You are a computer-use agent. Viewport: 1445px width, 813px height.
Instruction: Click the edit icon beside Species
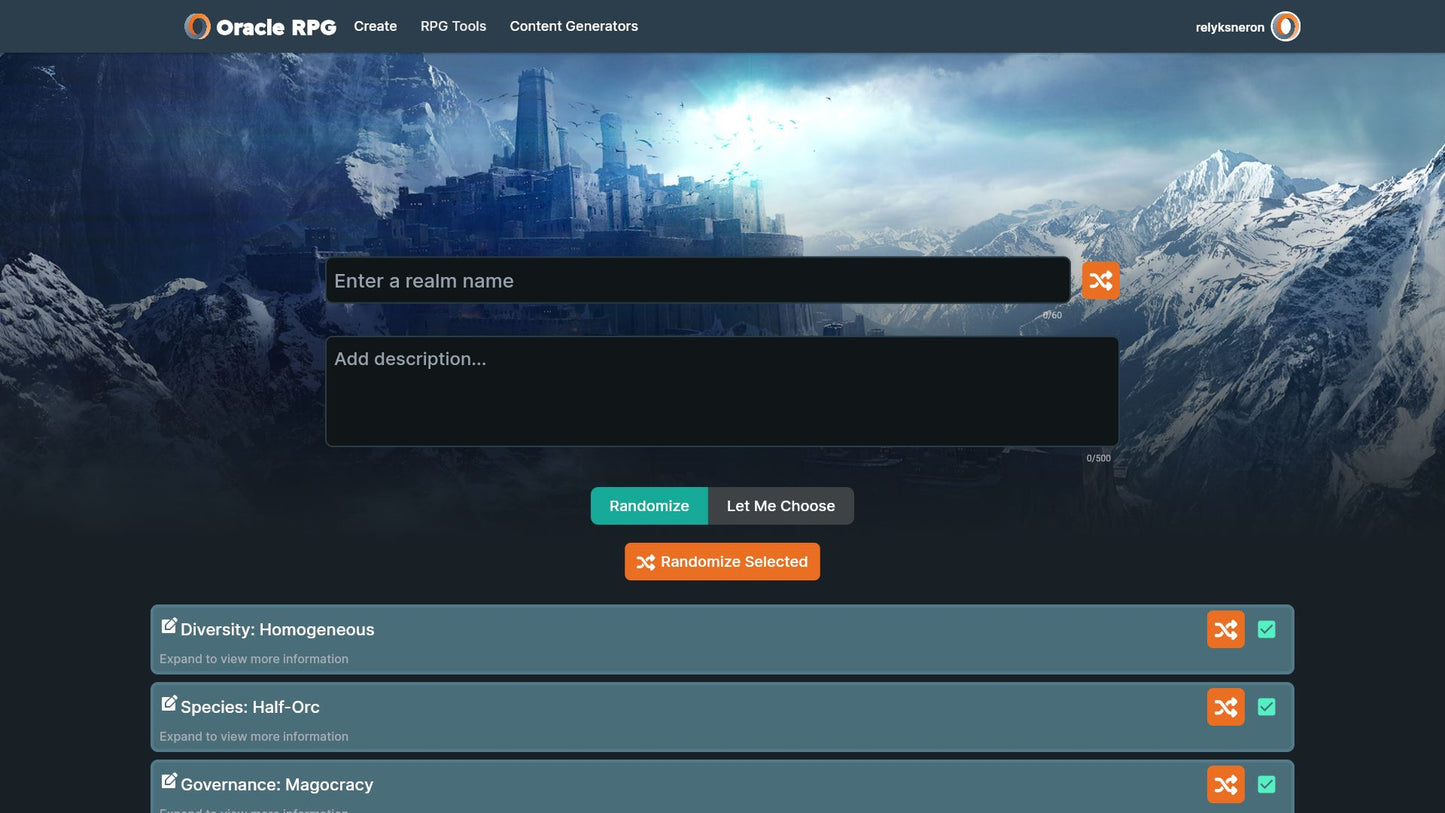click(x=169, y=704)
